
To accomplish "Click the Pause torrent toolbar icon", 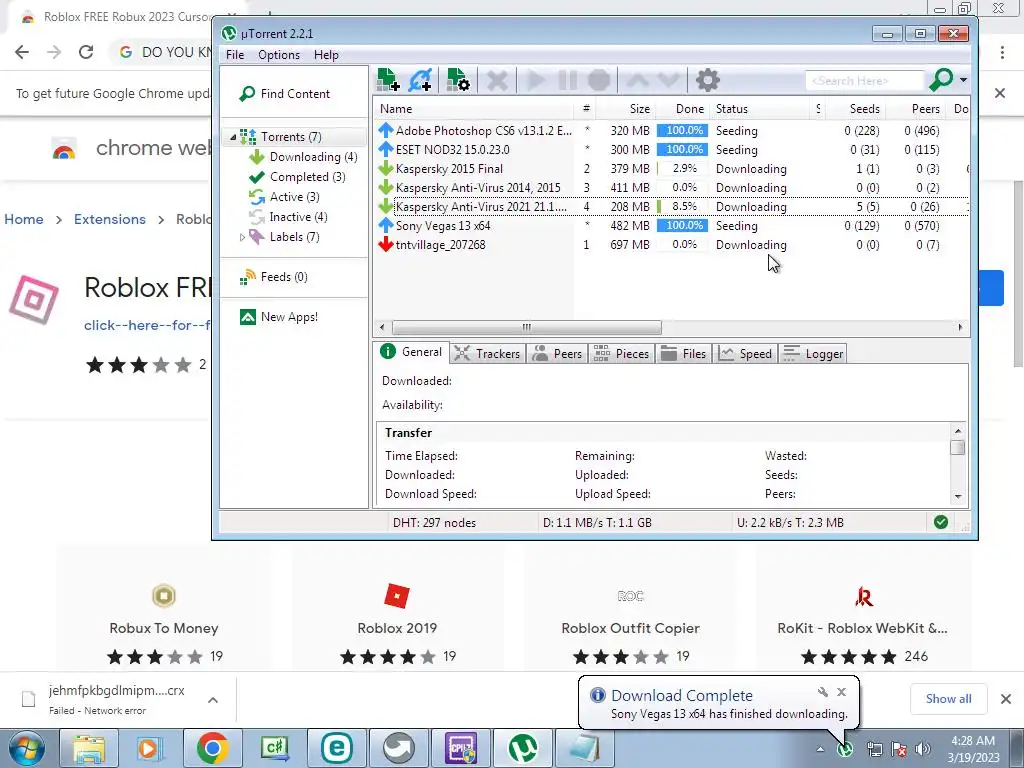I will click(568, 80).
